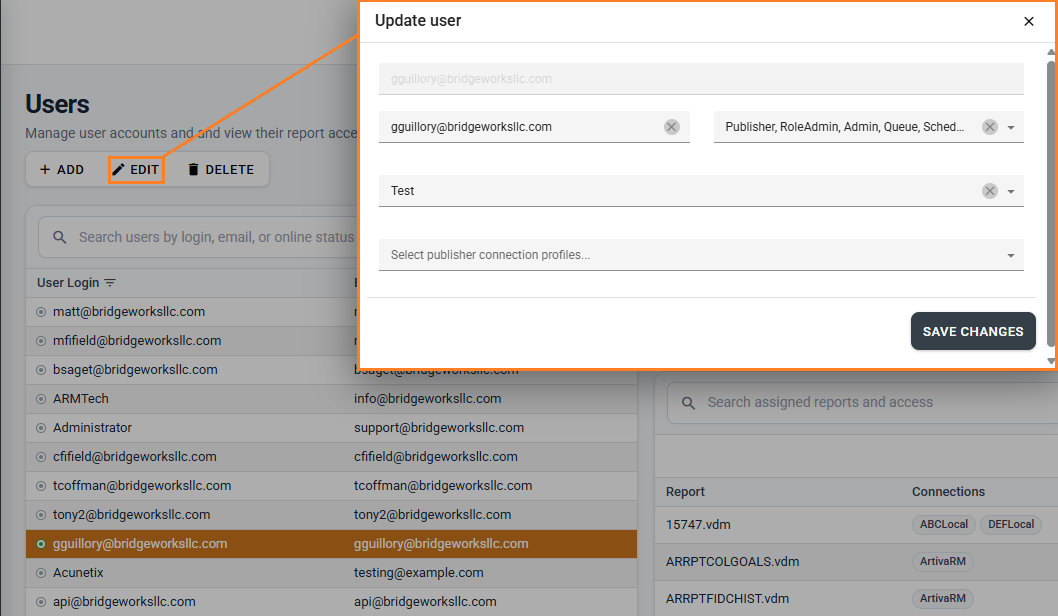Select radio for cfifield@bridgeworksllc.com
The image size is (1058, 616).
click(41, 457)
